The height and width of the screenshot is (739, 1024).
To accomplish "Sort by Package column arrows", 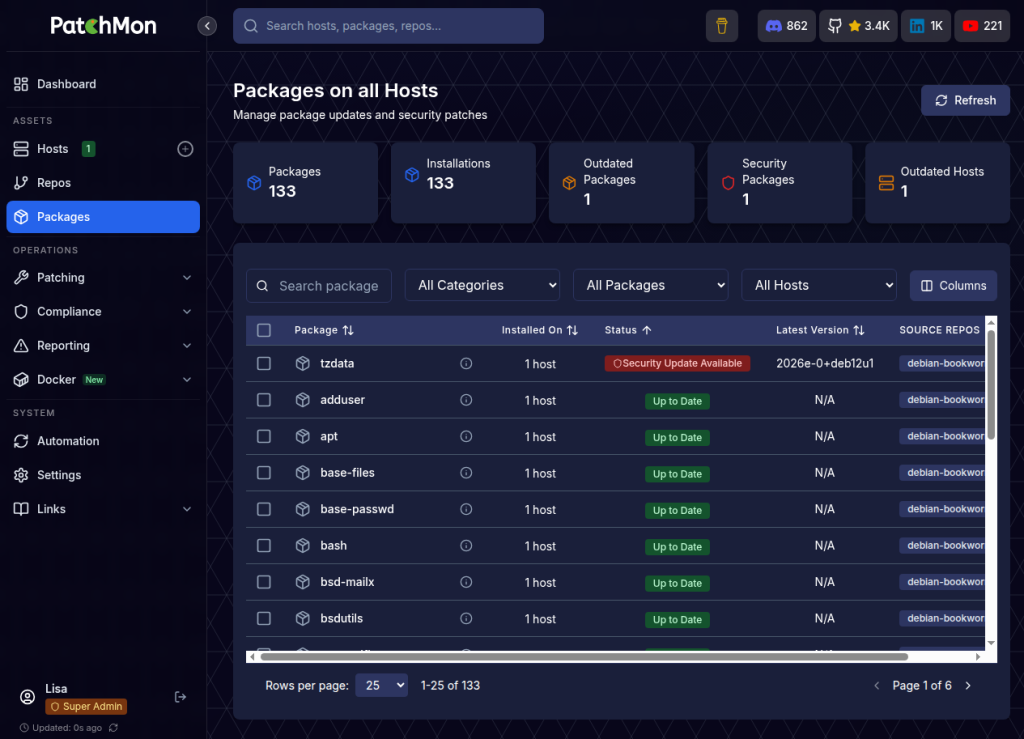I will click(348, 330).
